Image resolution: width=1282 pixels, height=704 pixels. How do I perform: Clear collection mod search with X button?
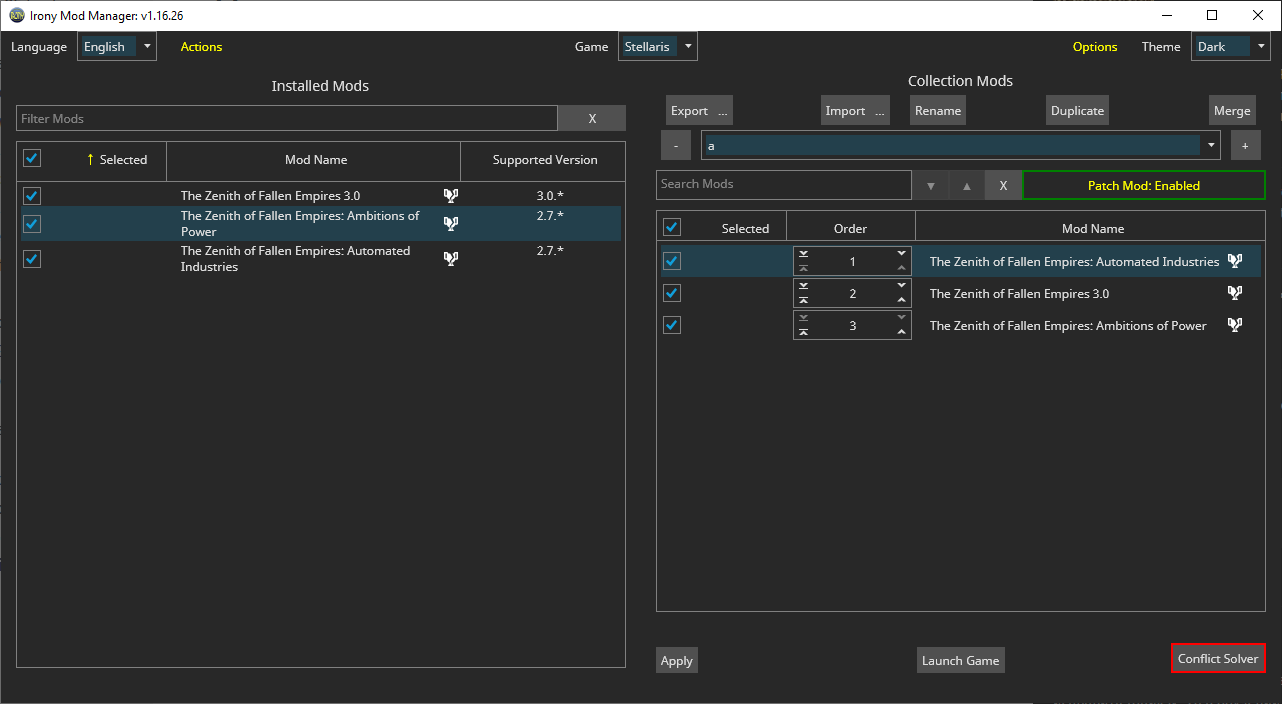(x=1003, y=185)
